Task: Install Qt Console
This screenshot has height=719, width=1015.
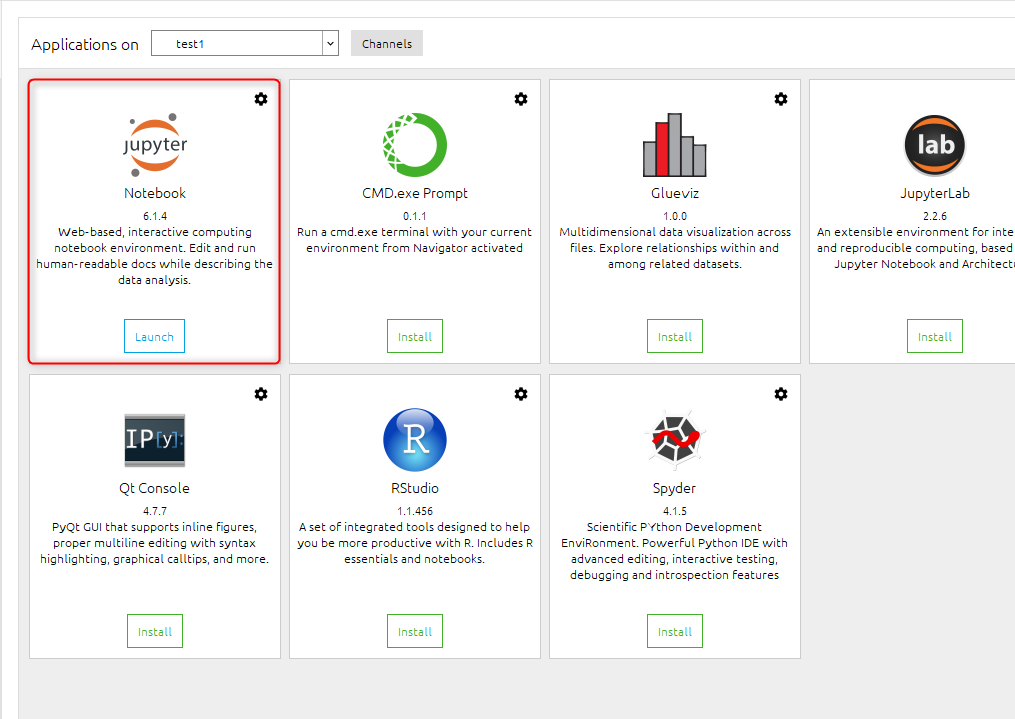Action: [155, 631]
